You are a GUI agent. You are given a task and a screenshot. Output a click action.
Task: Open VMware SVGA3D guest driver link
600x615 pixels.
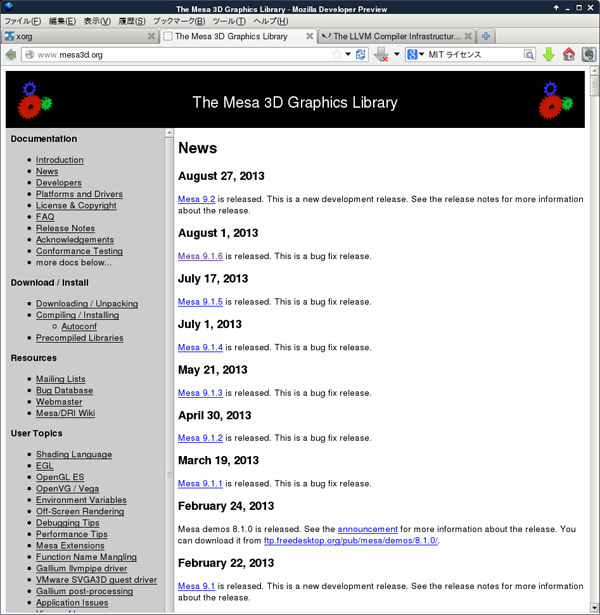click(x=96, y=579)
